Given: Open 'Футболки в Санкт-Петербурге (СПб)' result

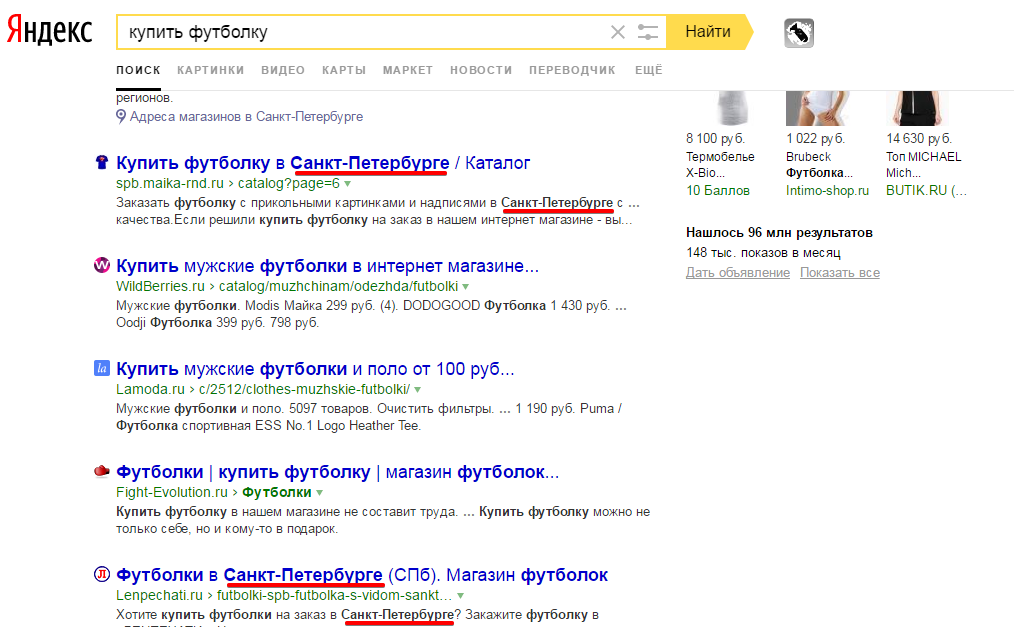Looking at the screenshot, I should (x=362, y=575).
